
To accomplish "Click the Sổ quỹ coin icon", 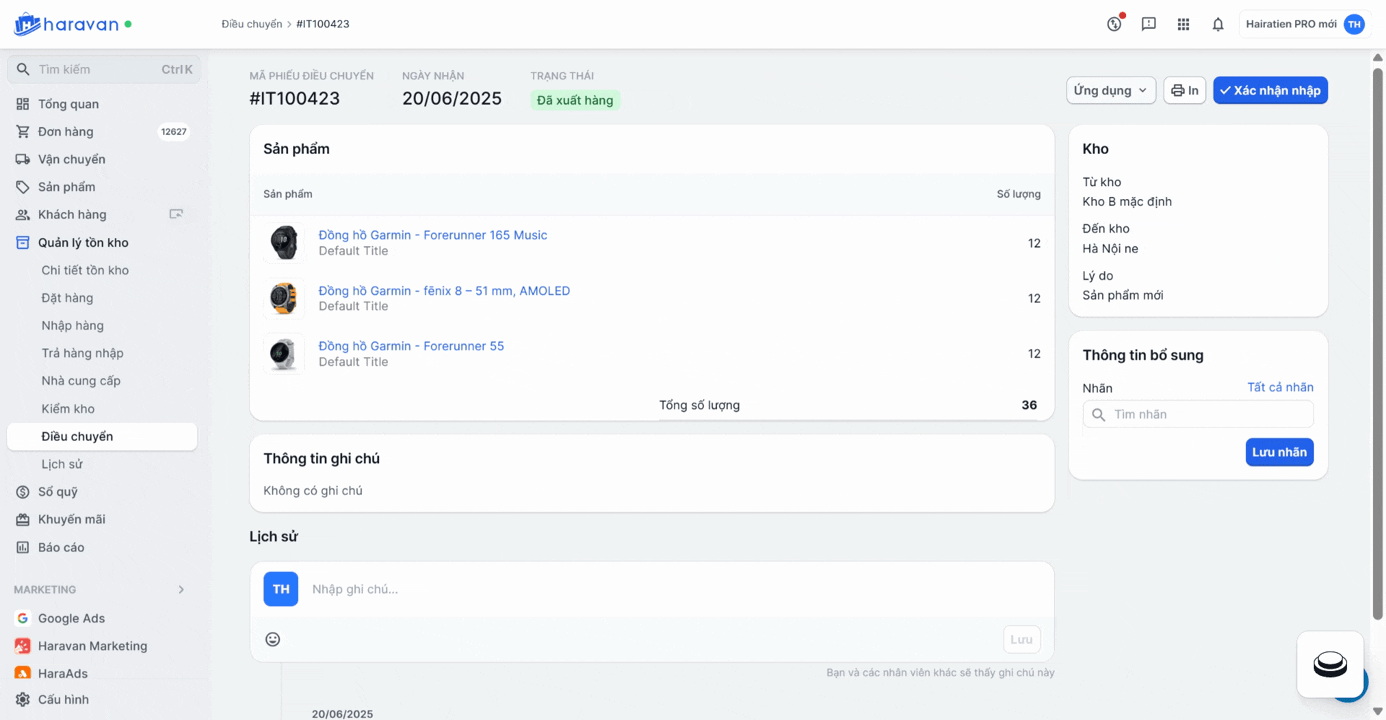I will [x=22, y=492].
